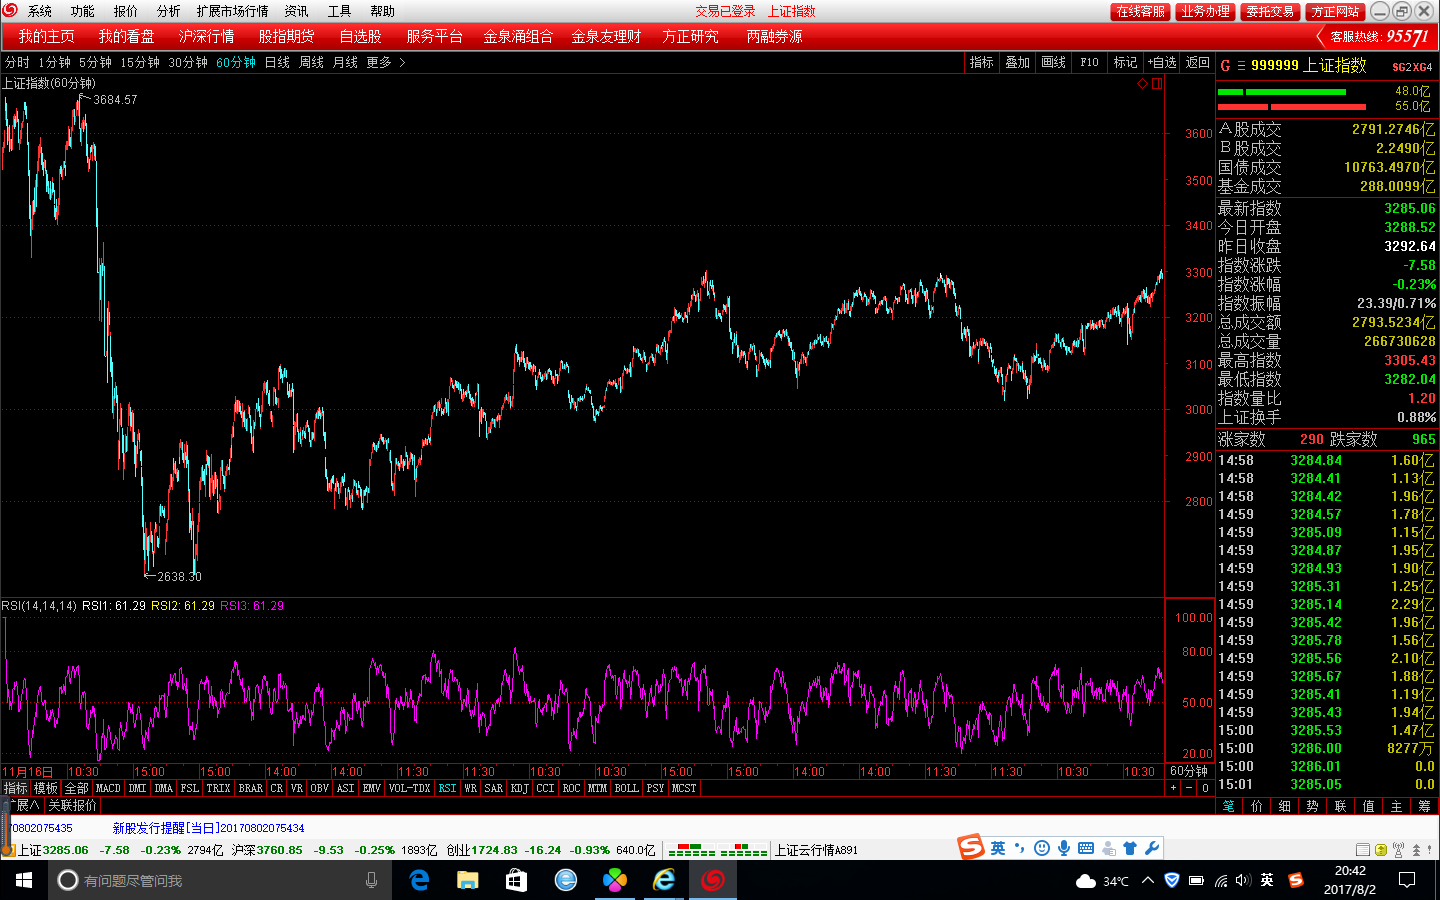Expand the 扩展 panel at bottom
Image resolution: width=1440 pixels, height=900 pixels.
[x=21, y=805]
